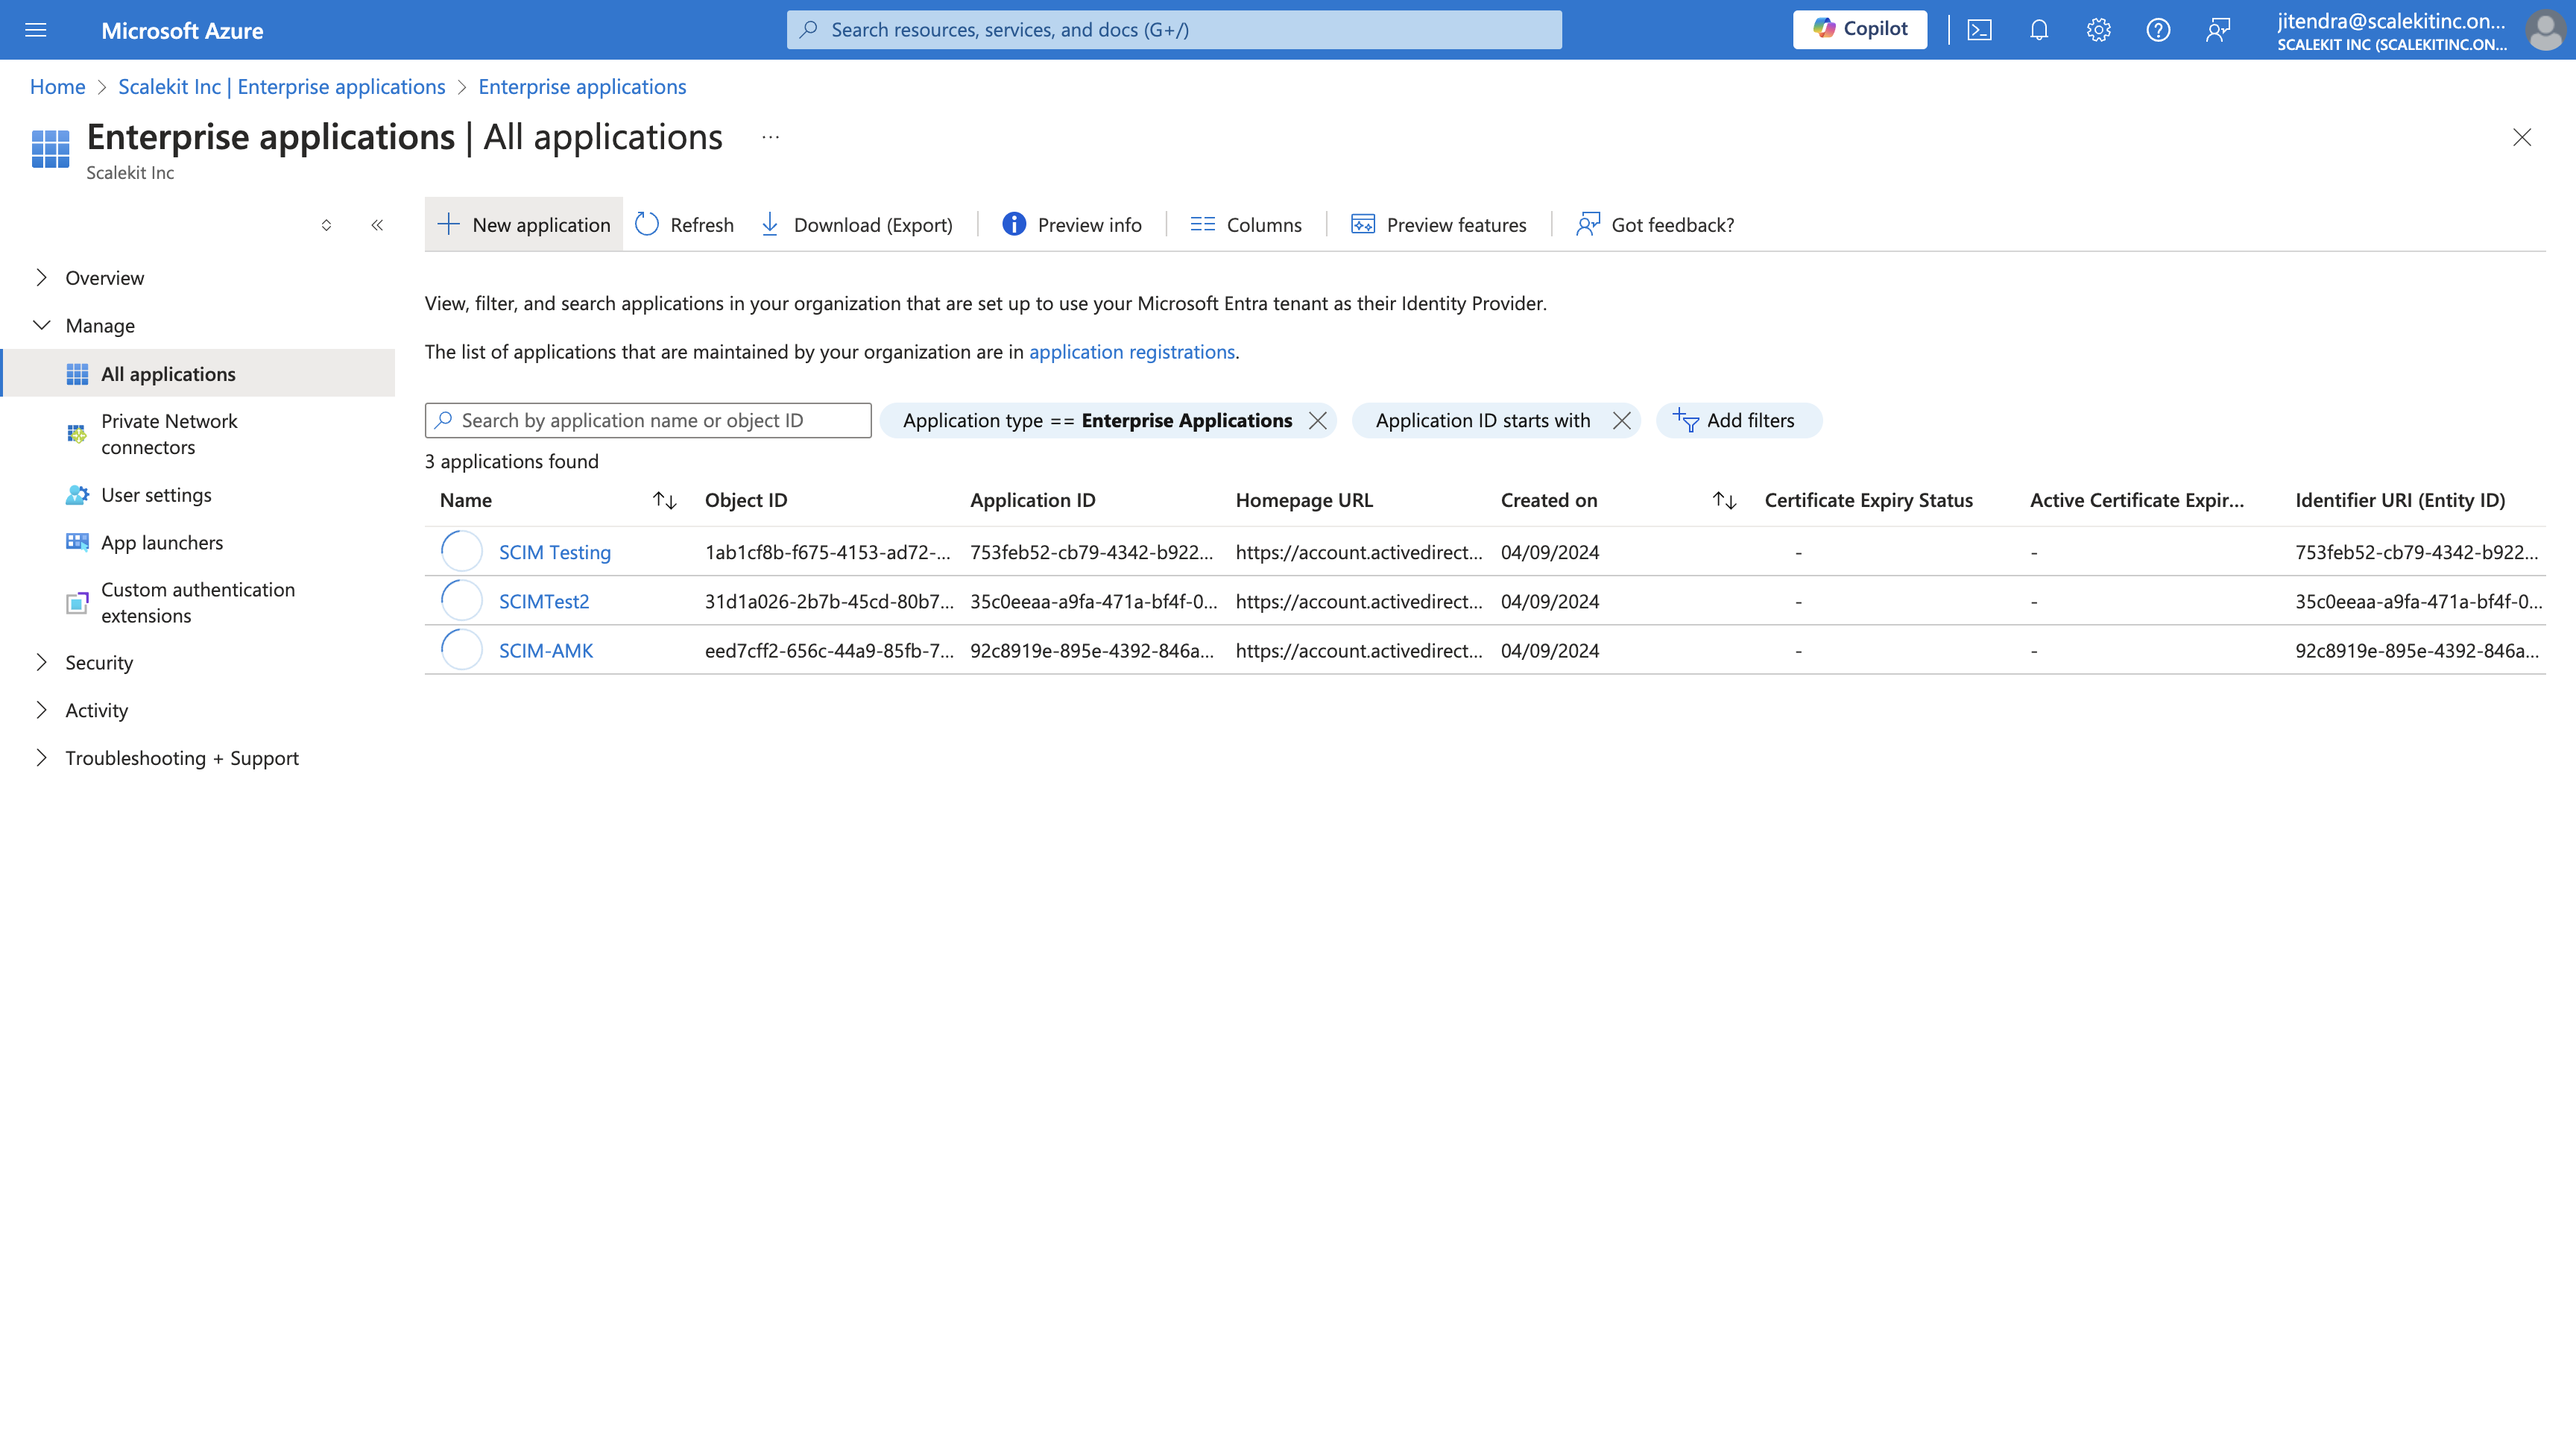This screenshot has width=2576, height=1430.
Task: Edit Application type Enterprise Applications filter
Action: coord(1097,420)
